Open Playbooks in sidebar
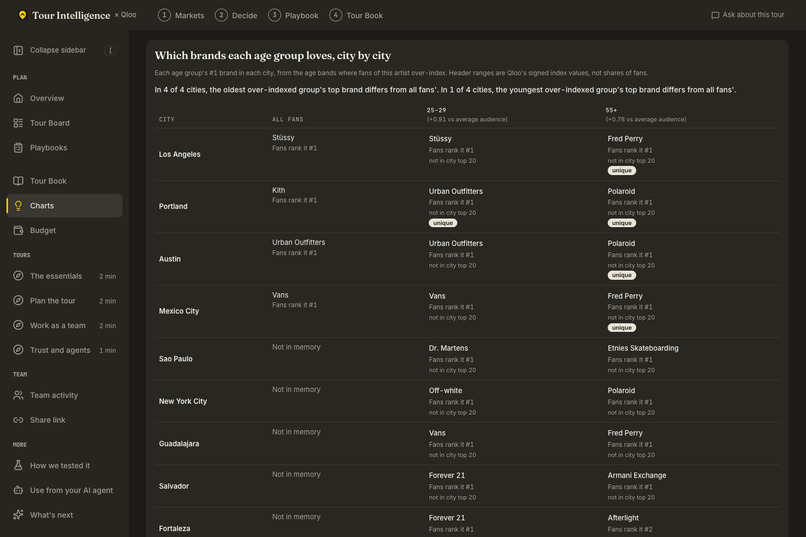Image resolution: width=806 pixels, height=537 pixels. pos(65,147)
